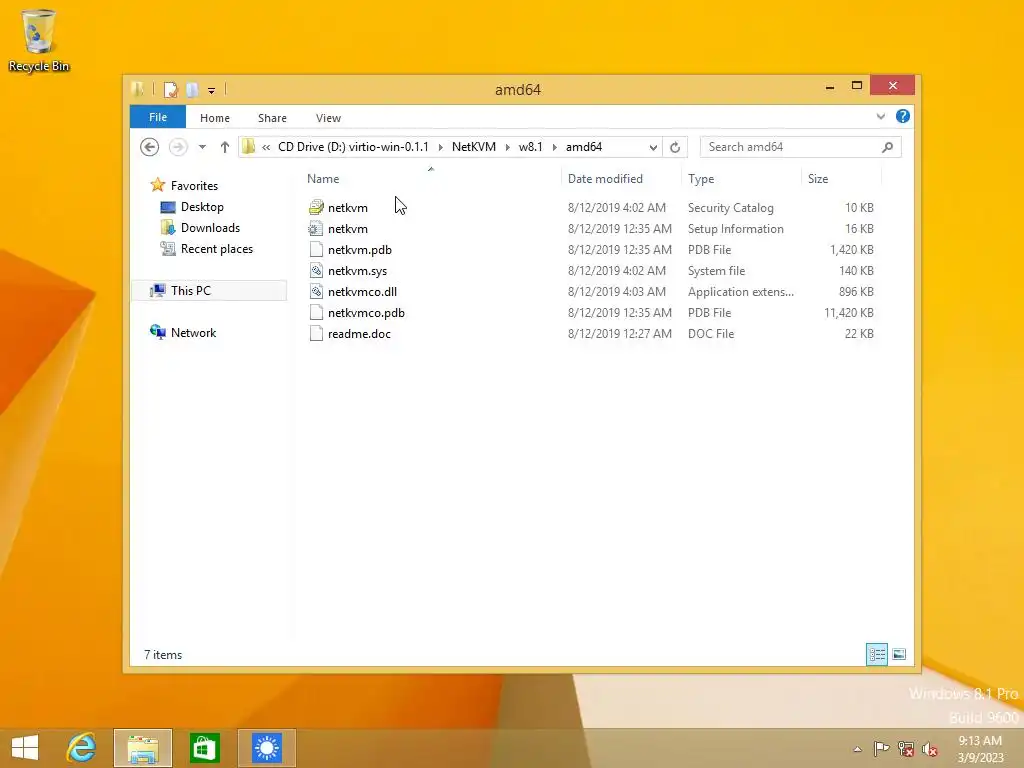Select the netkvmco.dll file icon
The height and width of the screenshot is (768, 1024).
316,291
